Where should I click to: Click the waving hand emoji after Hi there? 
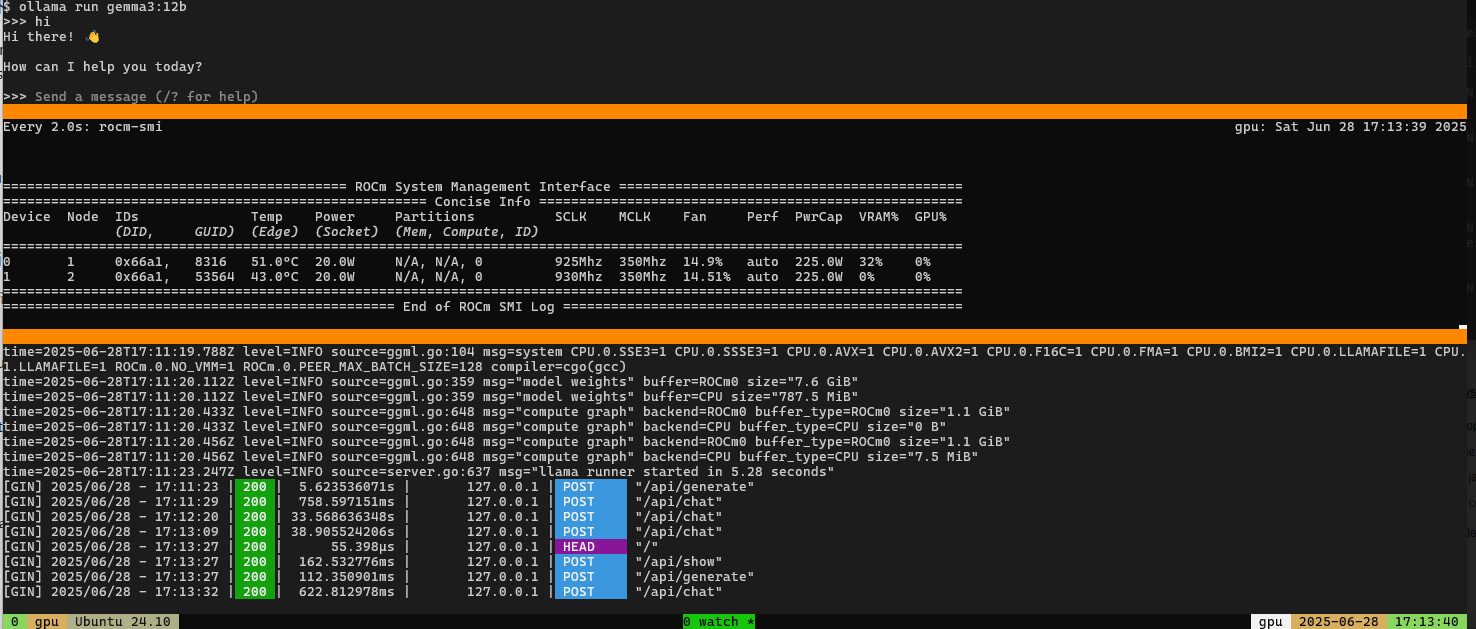tap(93, 37)
